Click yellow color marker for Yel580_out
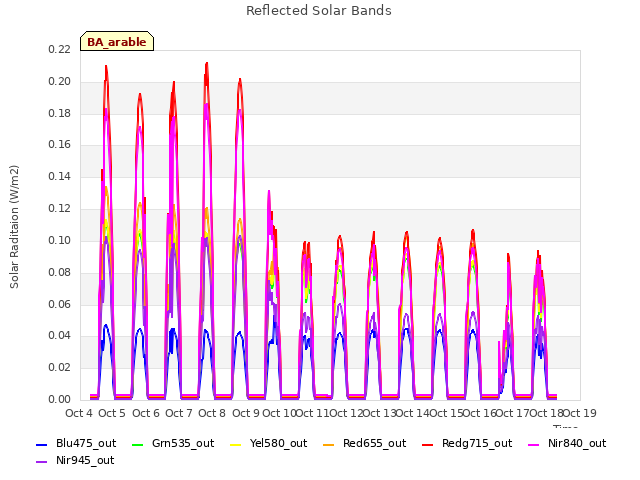The width and height of the screenshot is (640, 480). tap(236, 444)
